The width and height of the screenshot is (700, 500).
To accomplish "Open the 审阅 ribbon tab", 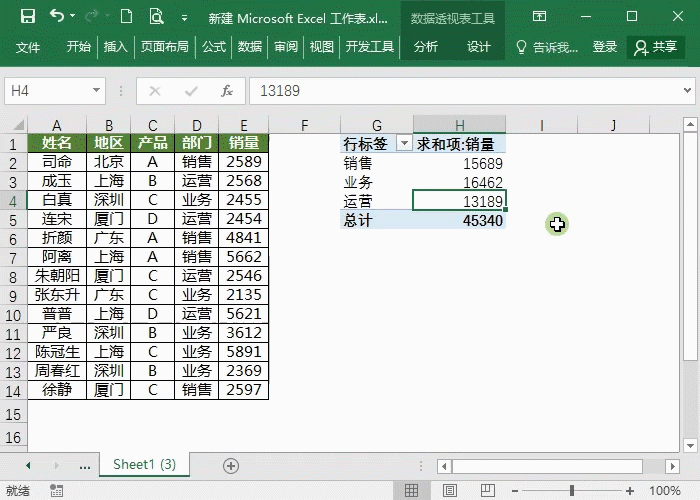I will point(286,46).
